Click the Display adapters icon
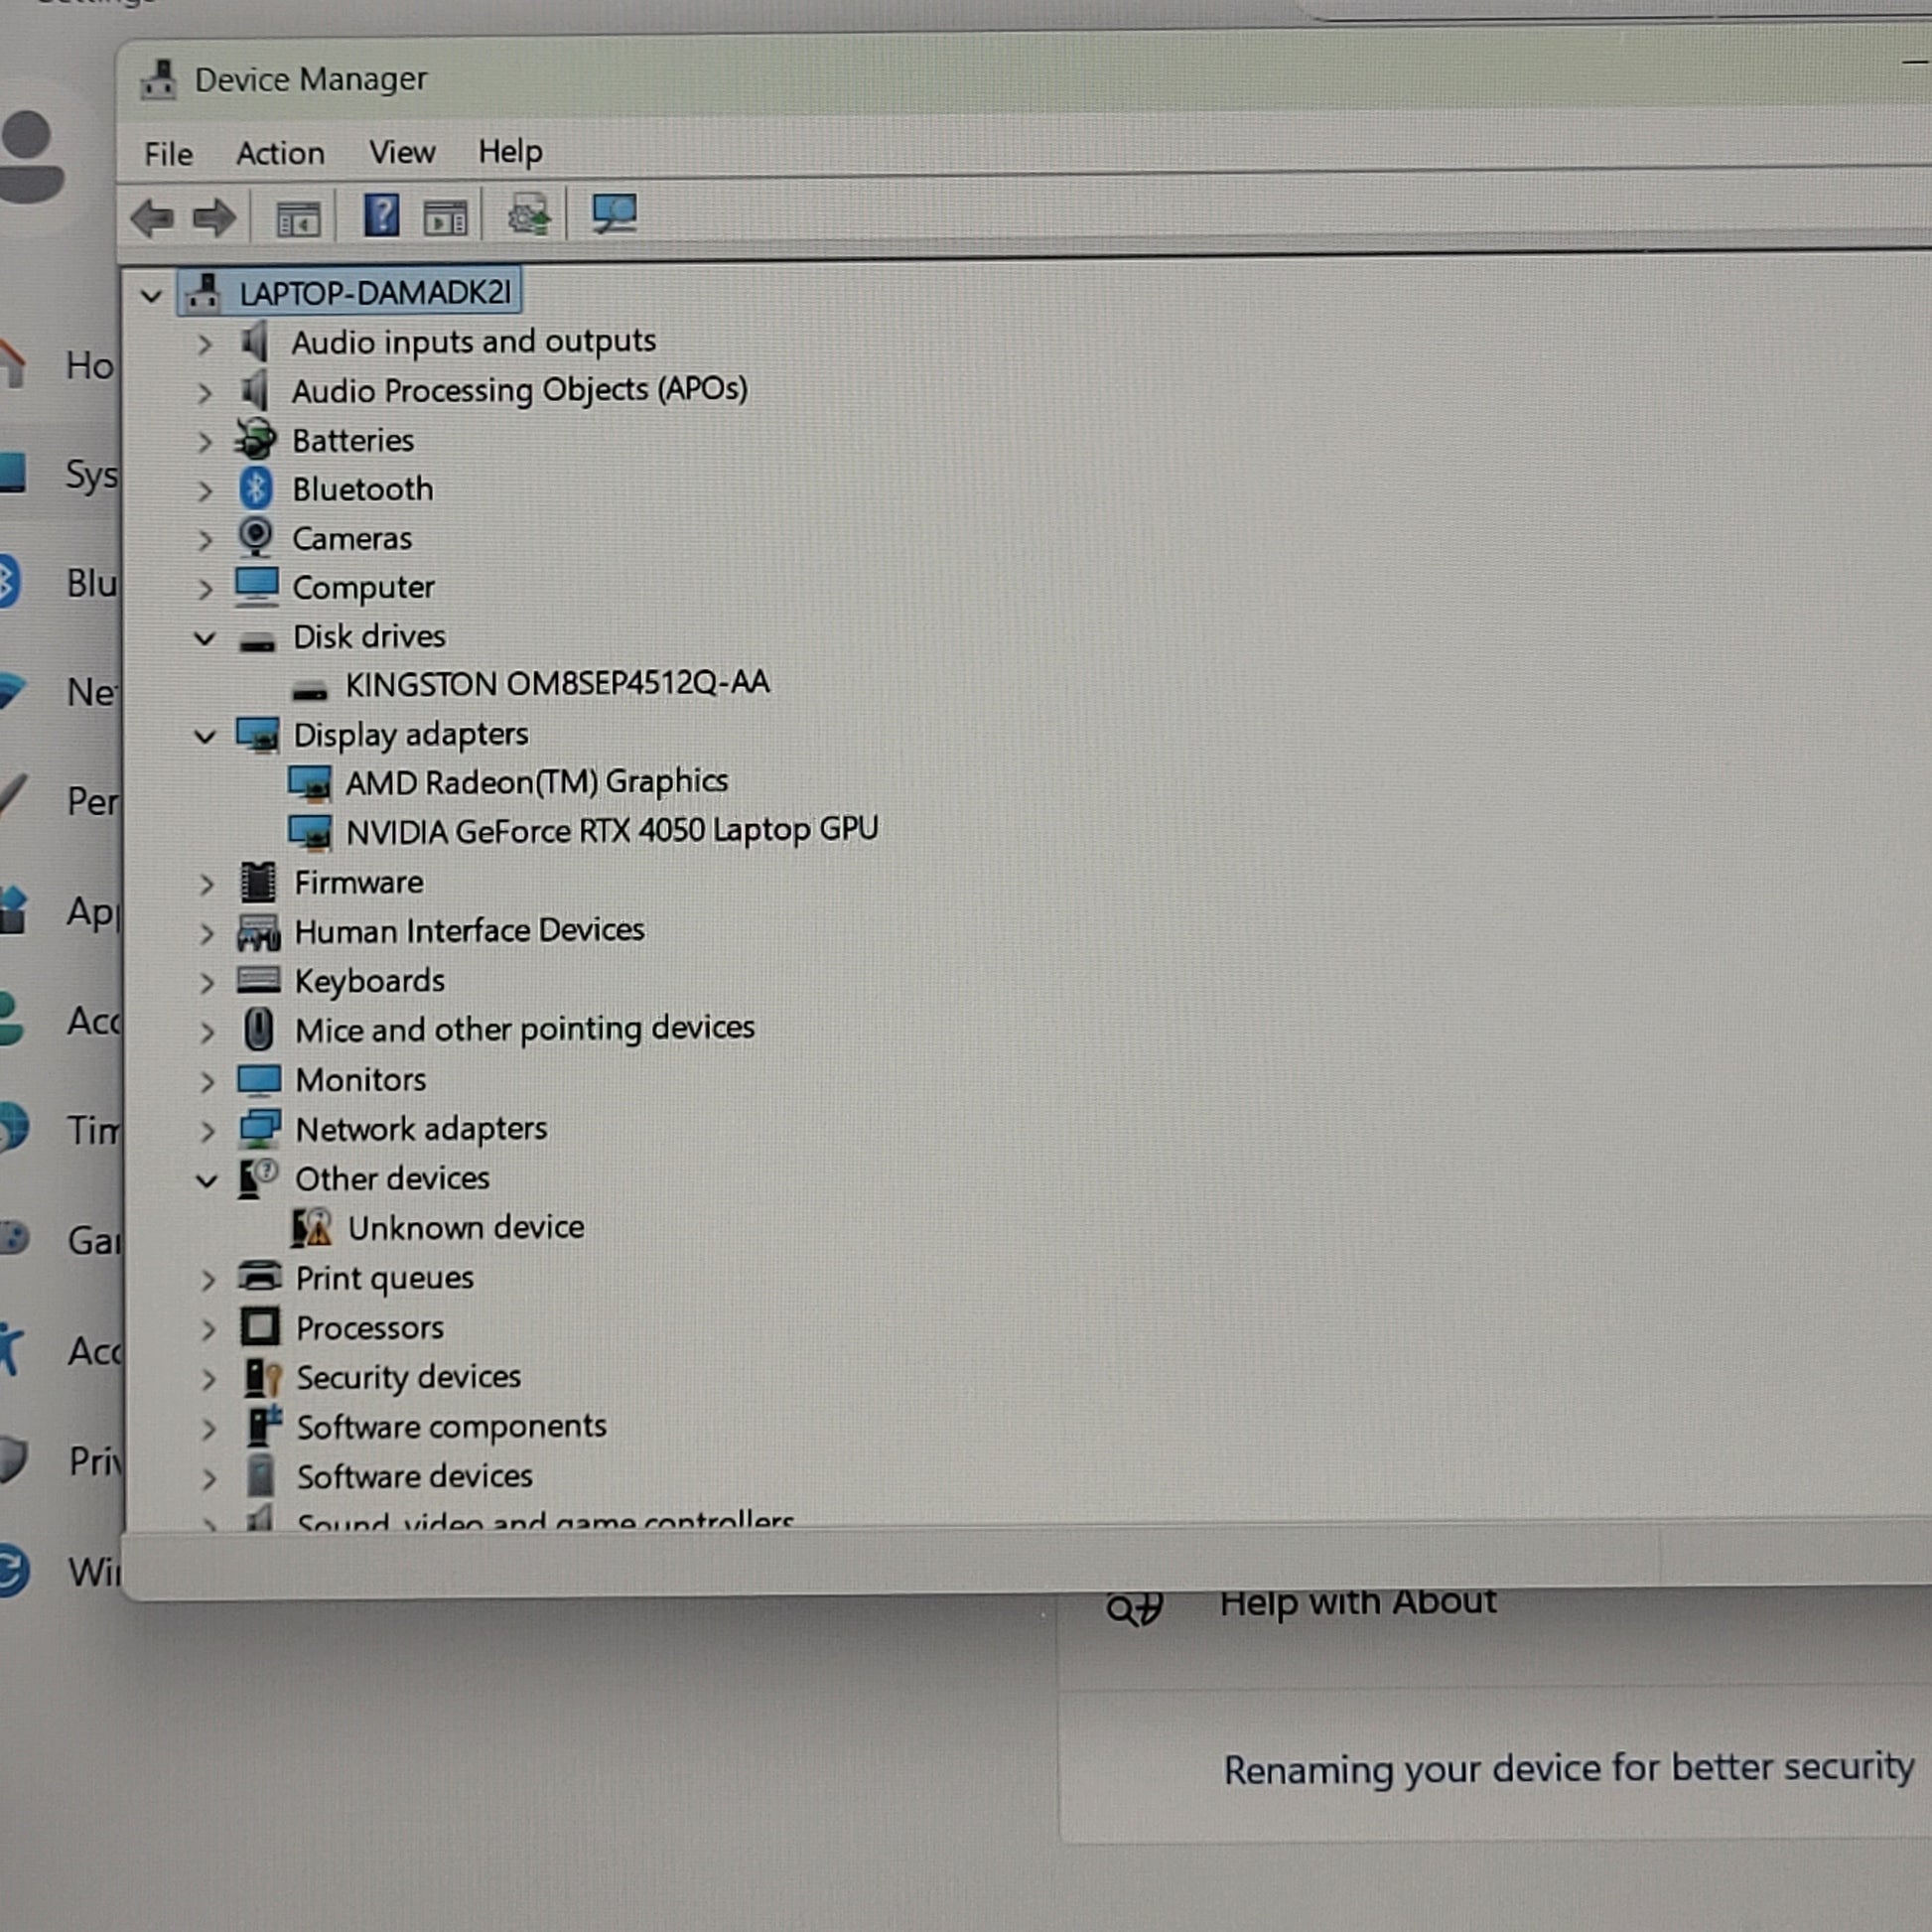1932x1932 pixels. coord(258,735)
